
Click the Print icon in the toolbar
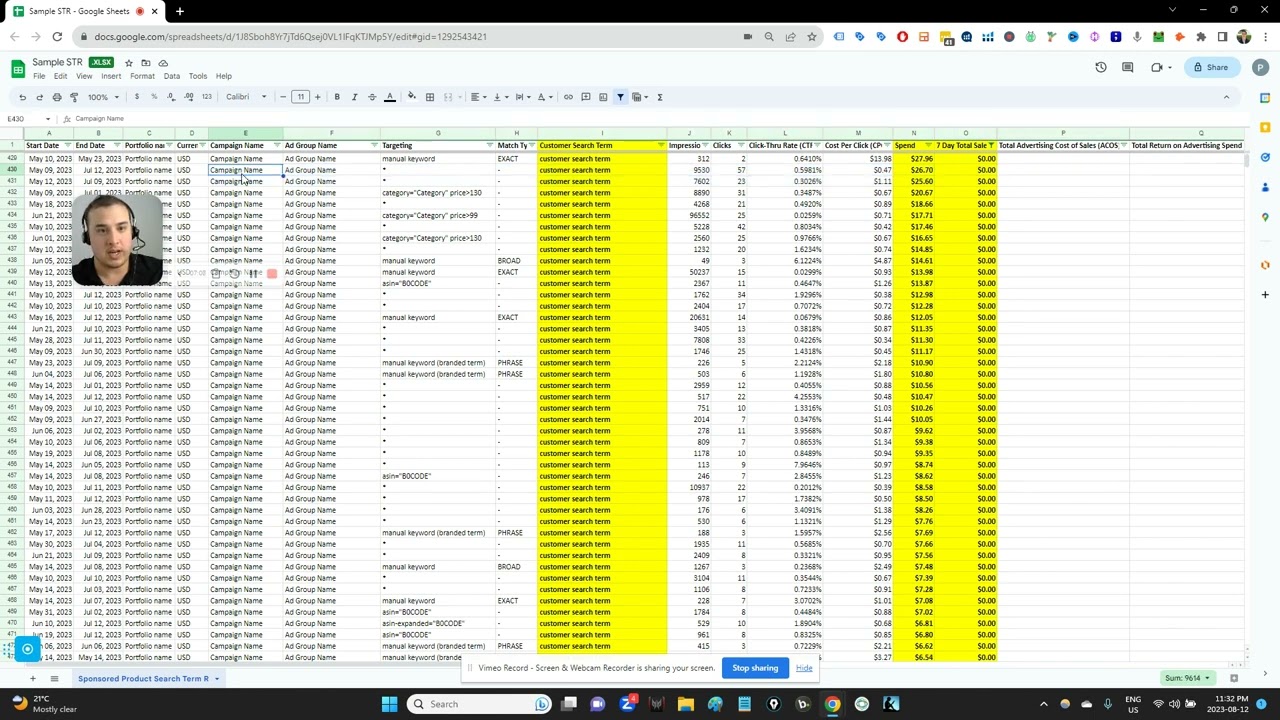click(x=57, y=97)
